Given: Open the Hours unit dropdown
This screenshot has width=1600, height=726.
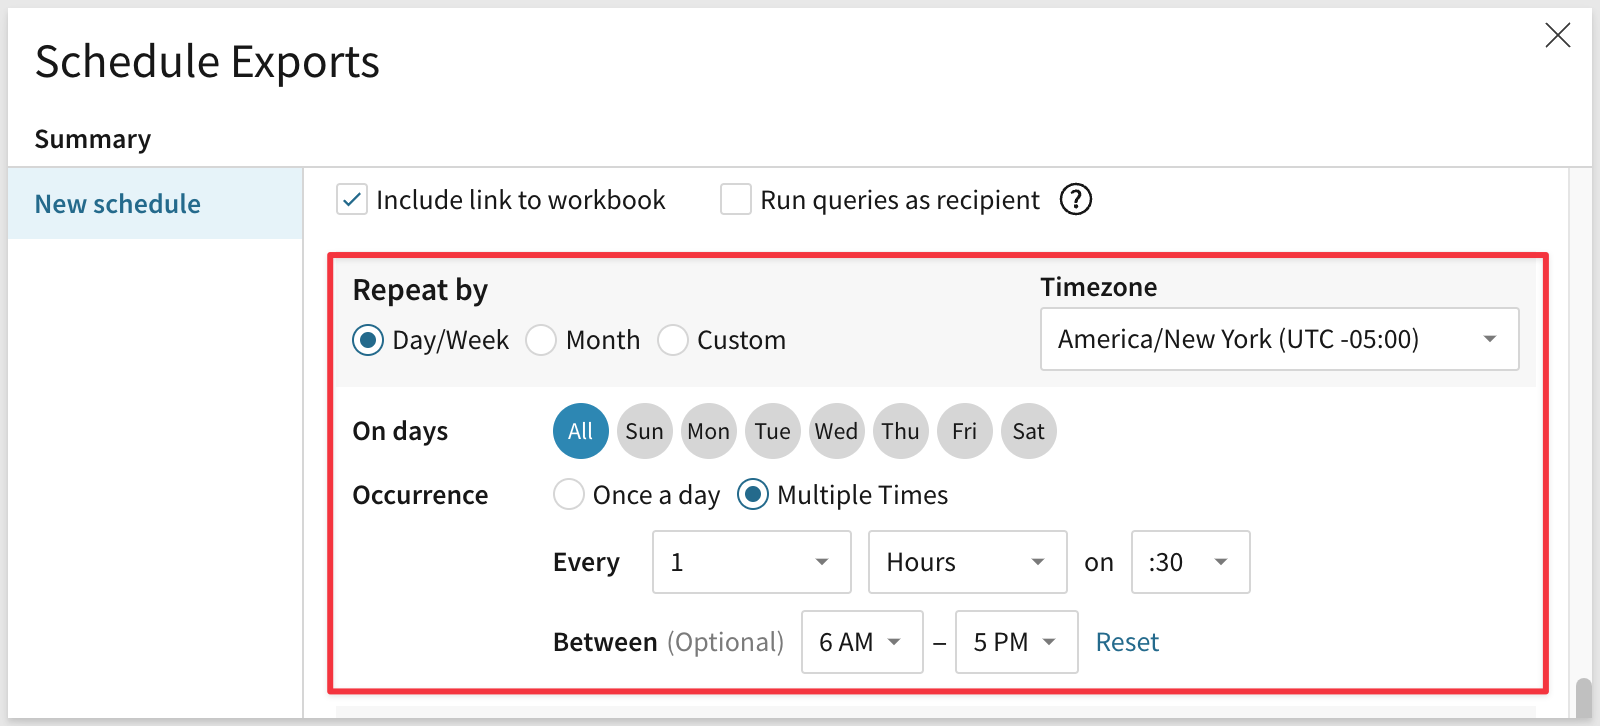Looking at the screenshot, I should pos(967,562).
